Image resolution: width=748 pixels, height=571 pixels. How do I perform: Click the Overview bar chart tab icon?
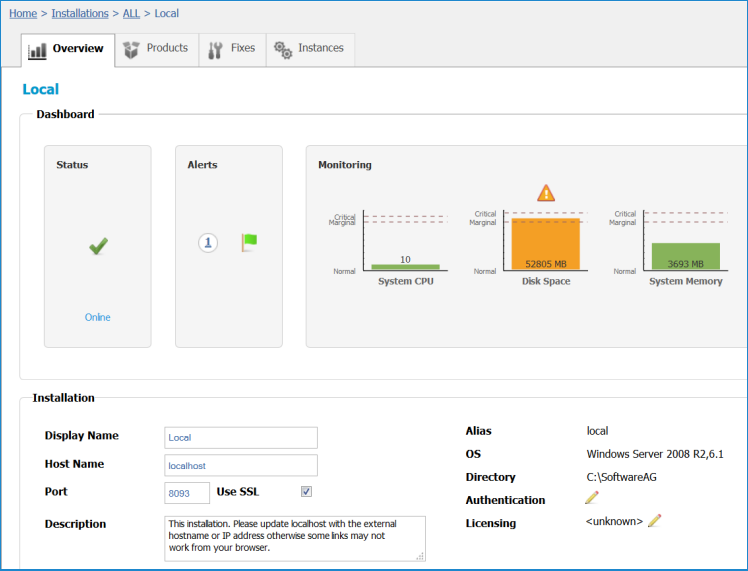click(37, 51)
